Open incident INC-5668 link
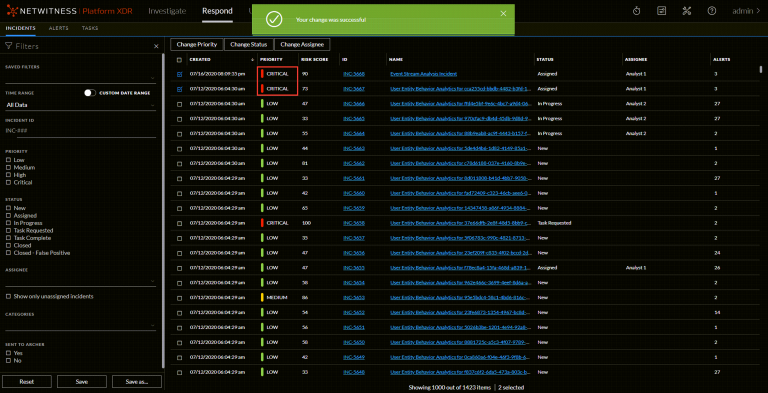Image resolution: width=768 pixels, height=393 pixels. point(354,74)
